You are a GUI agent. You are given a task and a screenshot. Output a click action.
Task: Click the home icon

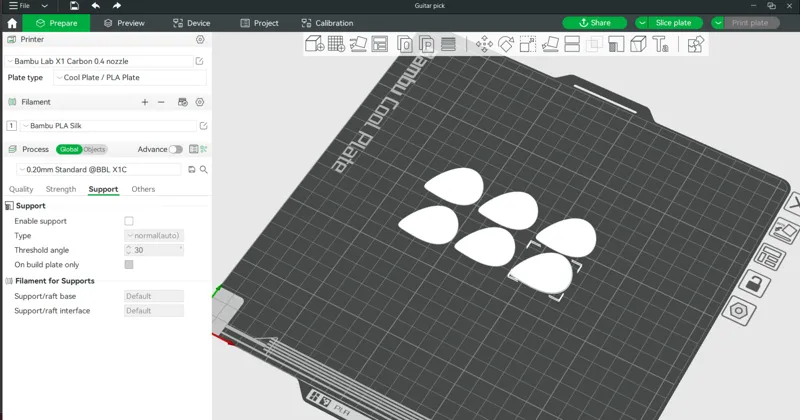coord(12,23)
